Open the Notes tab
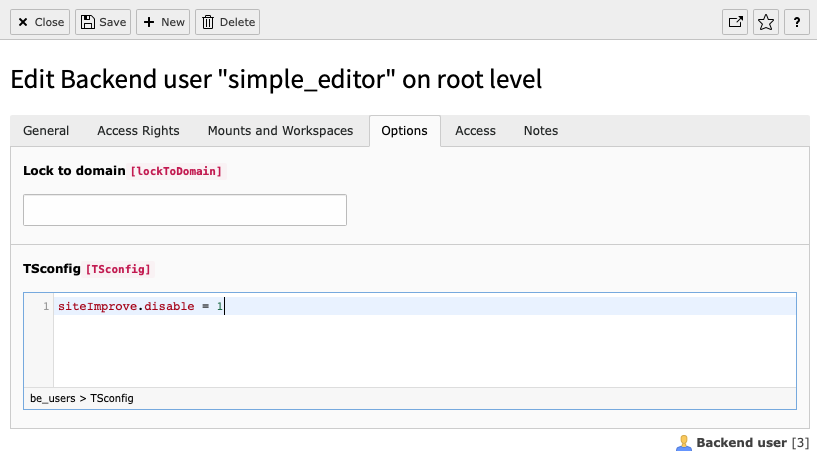This screenshot has height=458, width=817. click(541, 131)
